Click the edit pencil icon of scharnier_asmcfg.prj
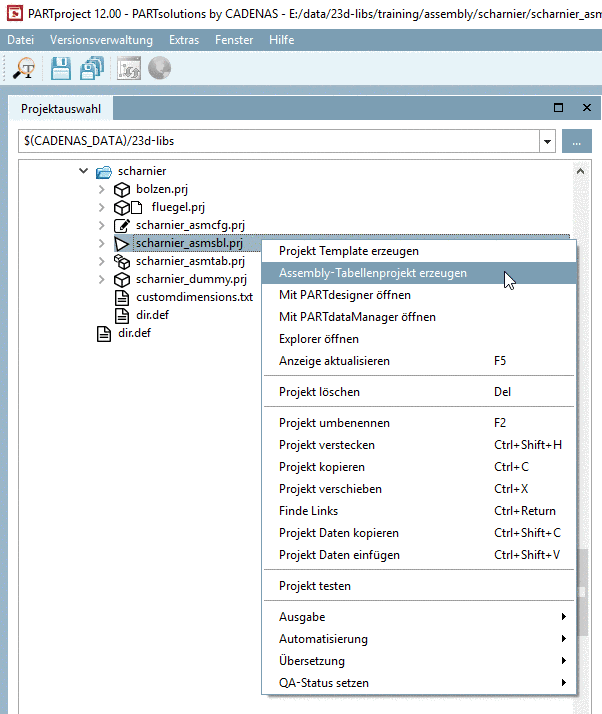602x714 pixels. 122,225
